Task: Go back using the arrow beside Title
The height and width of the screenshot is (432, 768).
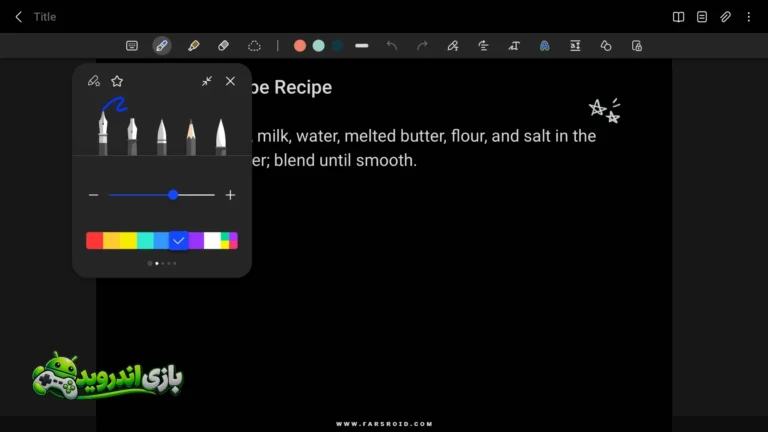Action: tap(19, 17)
